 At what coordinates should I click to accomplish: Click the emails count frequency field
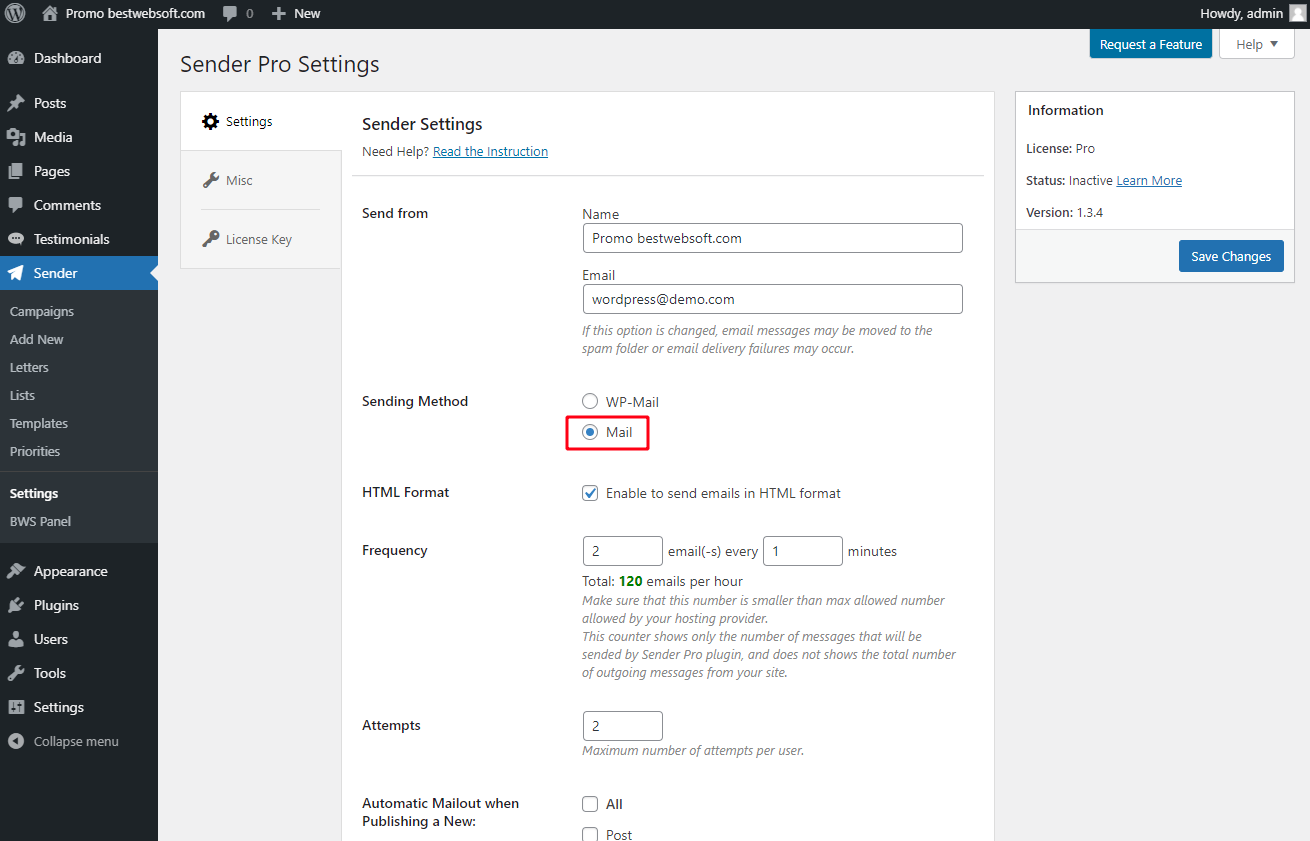[623, 551]
